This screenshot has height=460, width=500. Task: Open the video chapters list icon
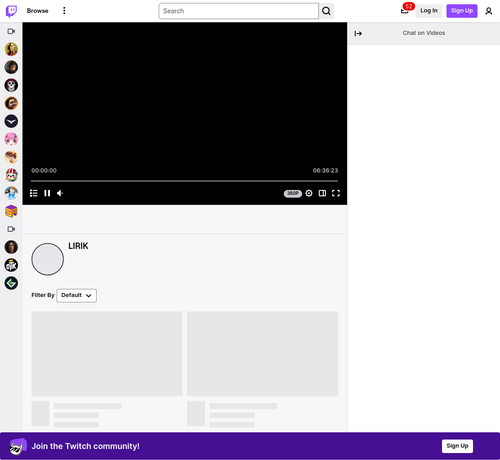[x=34, y=193]
